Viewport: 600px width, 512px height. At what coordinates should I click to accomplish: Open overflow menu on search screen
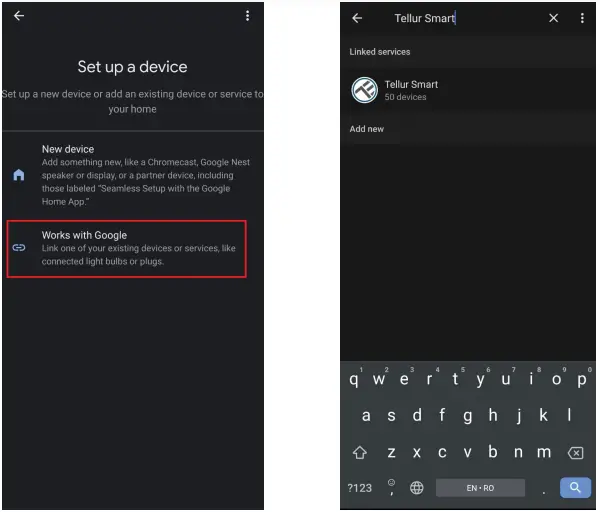[x=582, y=18]
